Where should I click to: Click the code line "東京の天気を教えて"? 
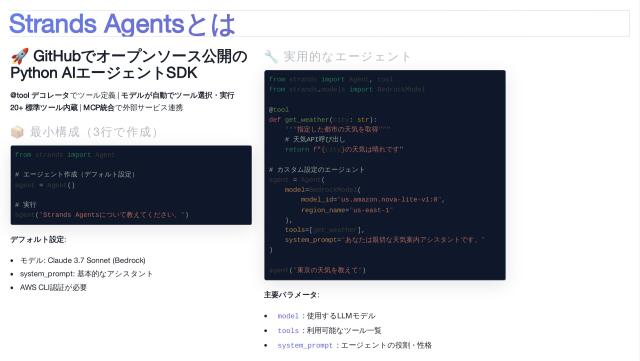click(318, 270)
